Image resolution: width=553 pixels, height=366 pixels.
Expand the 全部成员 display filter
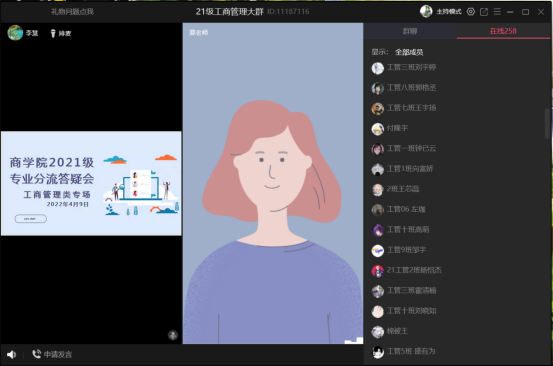[x=409, y=52]
